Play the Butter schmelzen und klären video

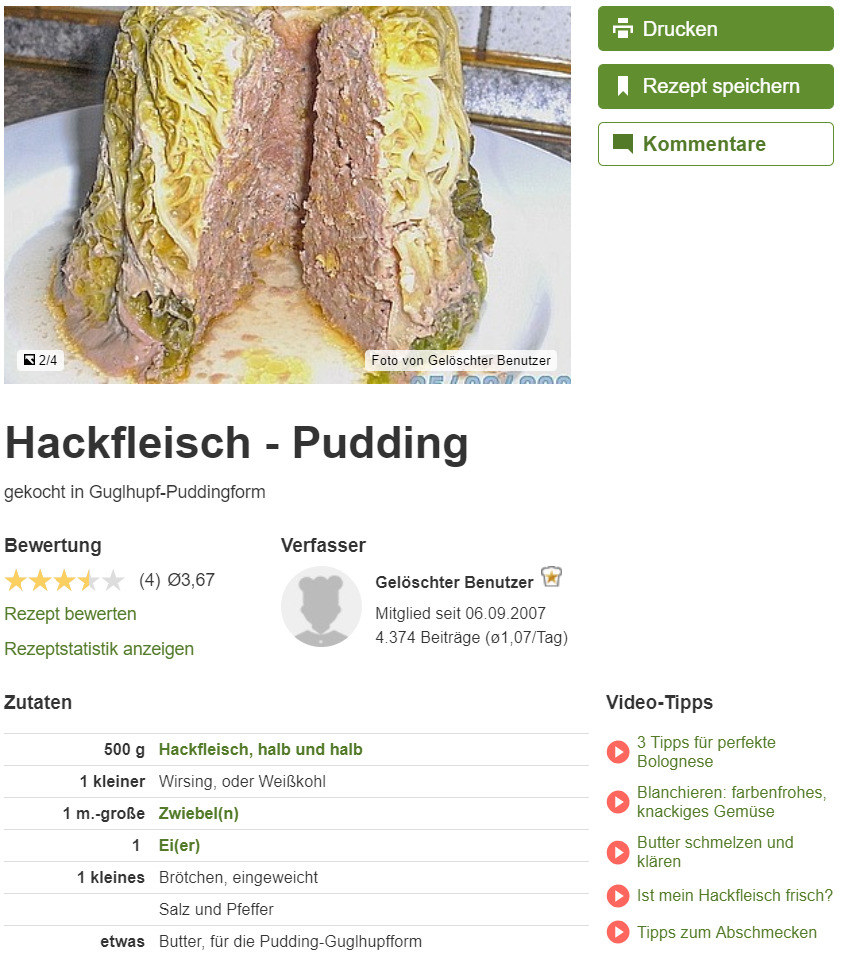618,852
